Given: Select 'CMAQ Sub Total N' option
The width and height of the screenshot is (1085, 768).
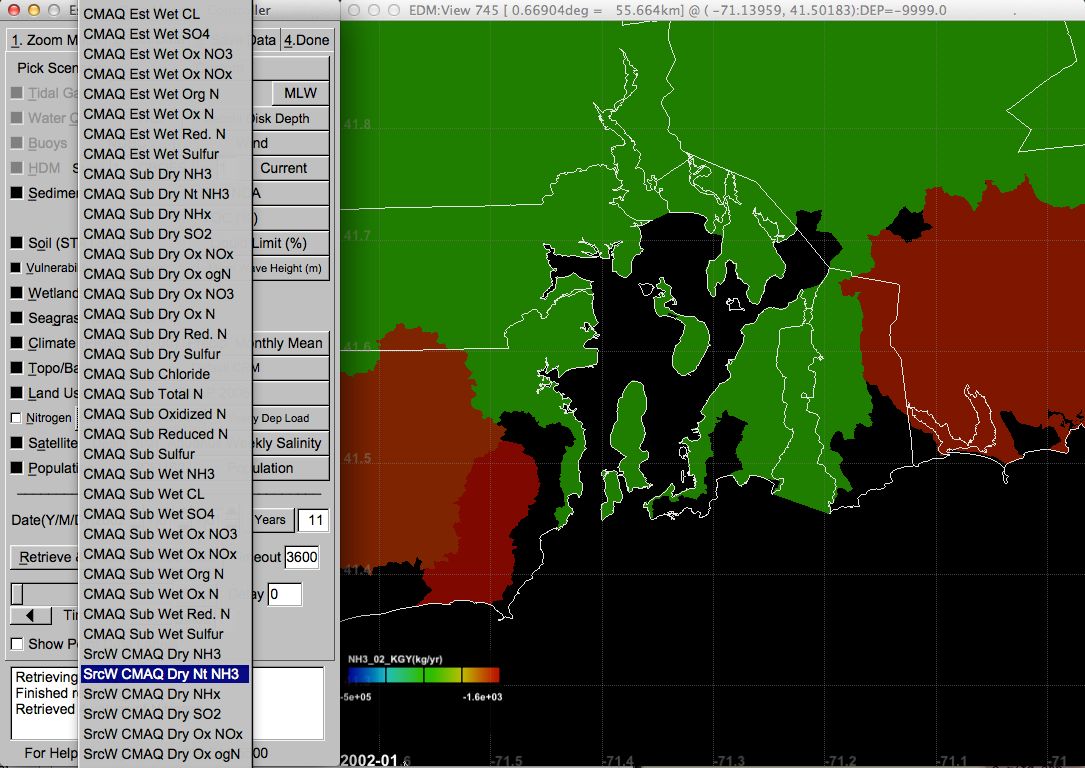Looking at the screenshot, I should (x=143, y=394).
